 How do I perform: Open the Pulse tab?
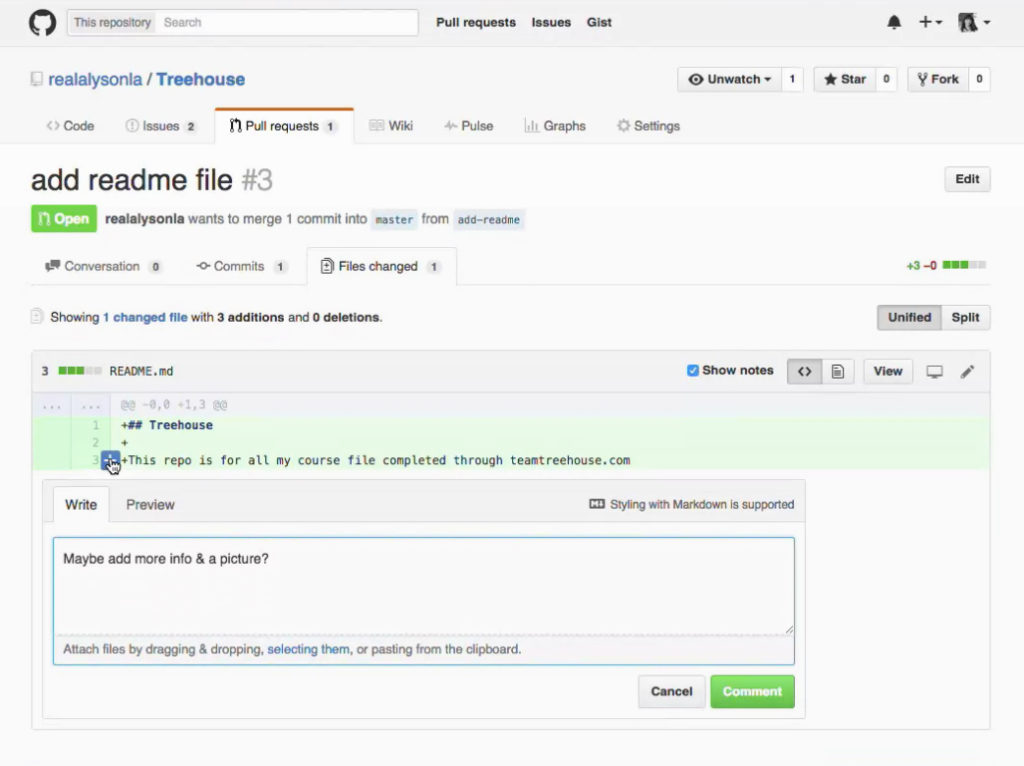coord(468,126)
